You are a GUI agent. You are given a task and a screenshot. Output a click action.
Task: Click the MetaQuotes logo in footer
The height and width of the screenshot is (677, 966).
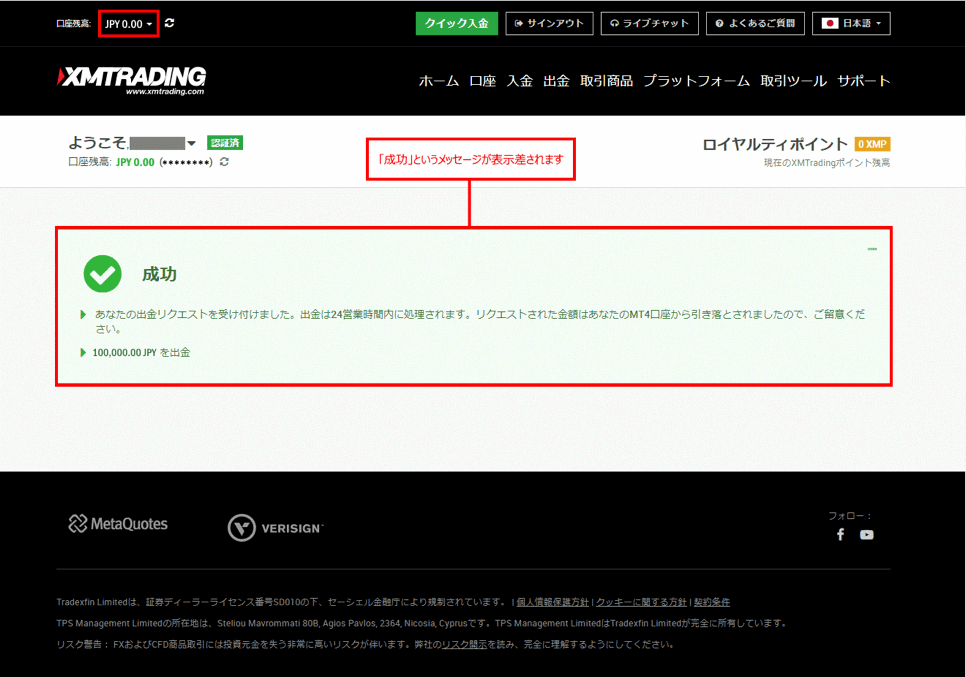(x=118, y=524)
